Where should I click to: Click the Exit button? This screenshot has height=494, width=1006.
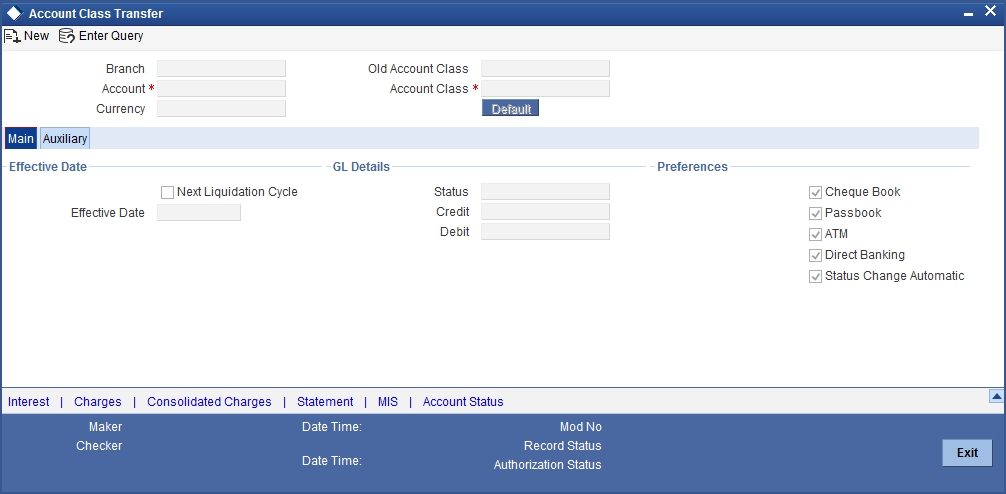coord(967,453)
